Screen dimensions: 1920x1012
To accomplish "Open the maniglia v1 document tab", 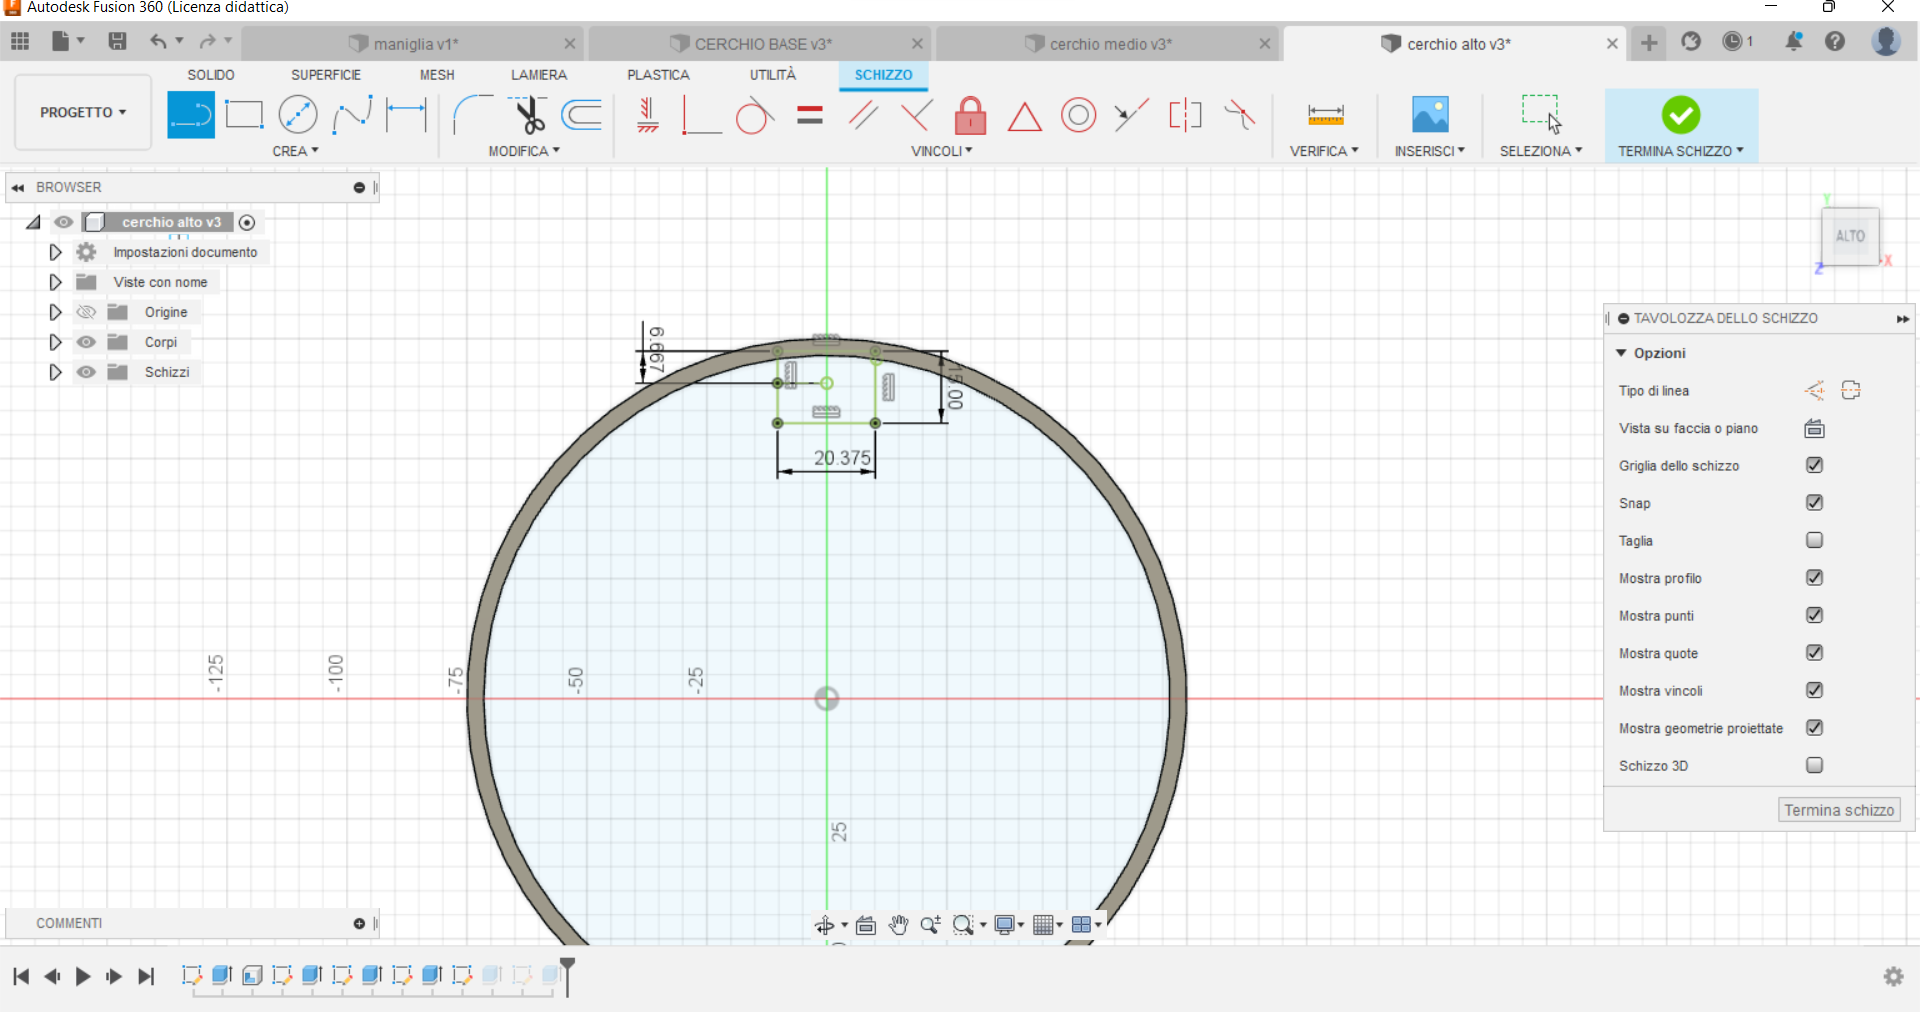I will [415, 43].
